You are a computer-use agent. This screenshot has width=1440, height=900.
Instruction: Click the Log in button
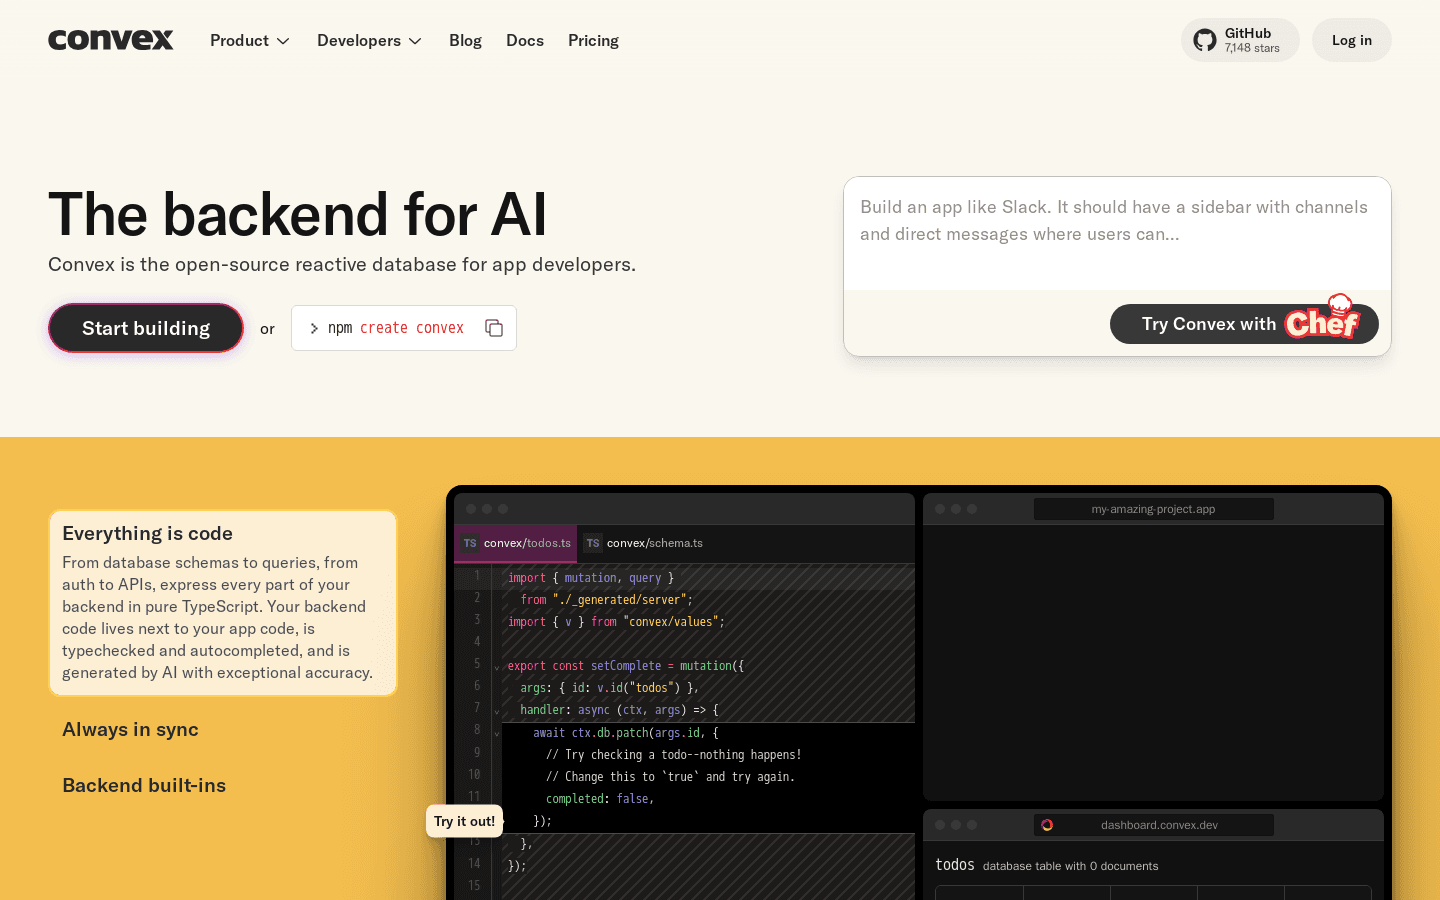point(1351,40)
